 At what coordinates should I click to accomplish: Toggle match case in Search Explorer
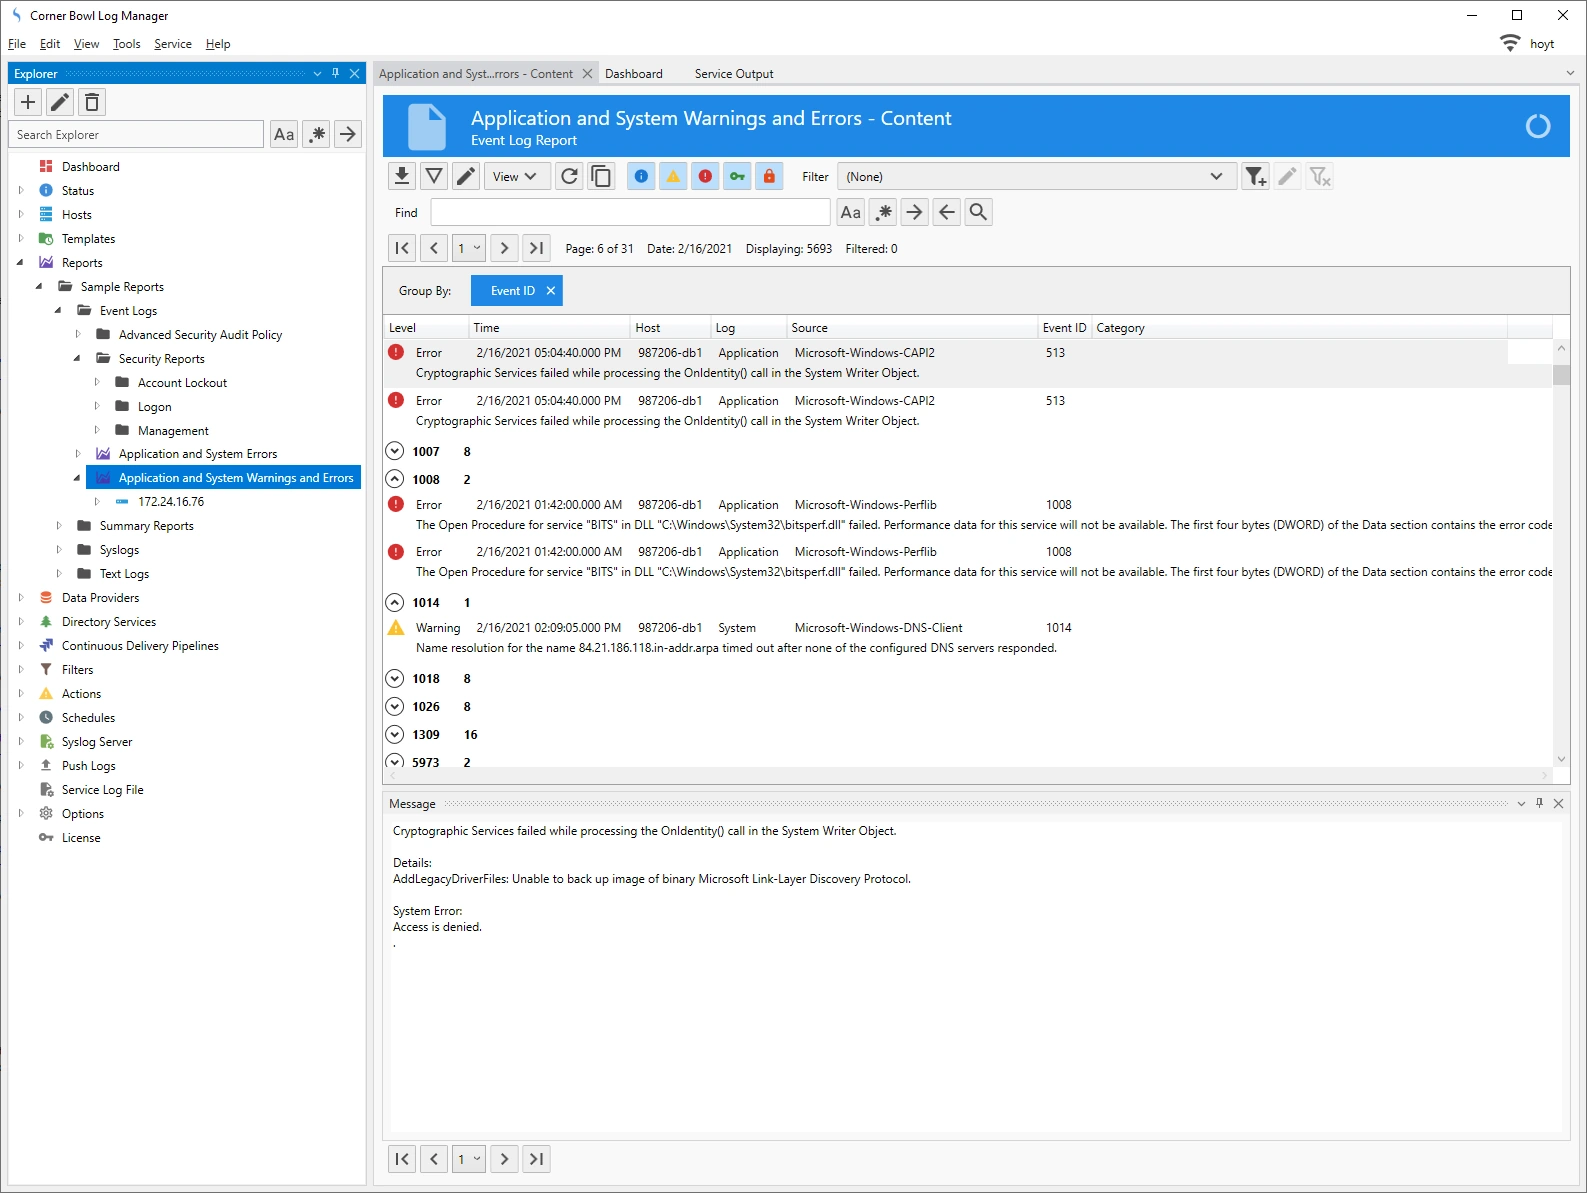284,134
